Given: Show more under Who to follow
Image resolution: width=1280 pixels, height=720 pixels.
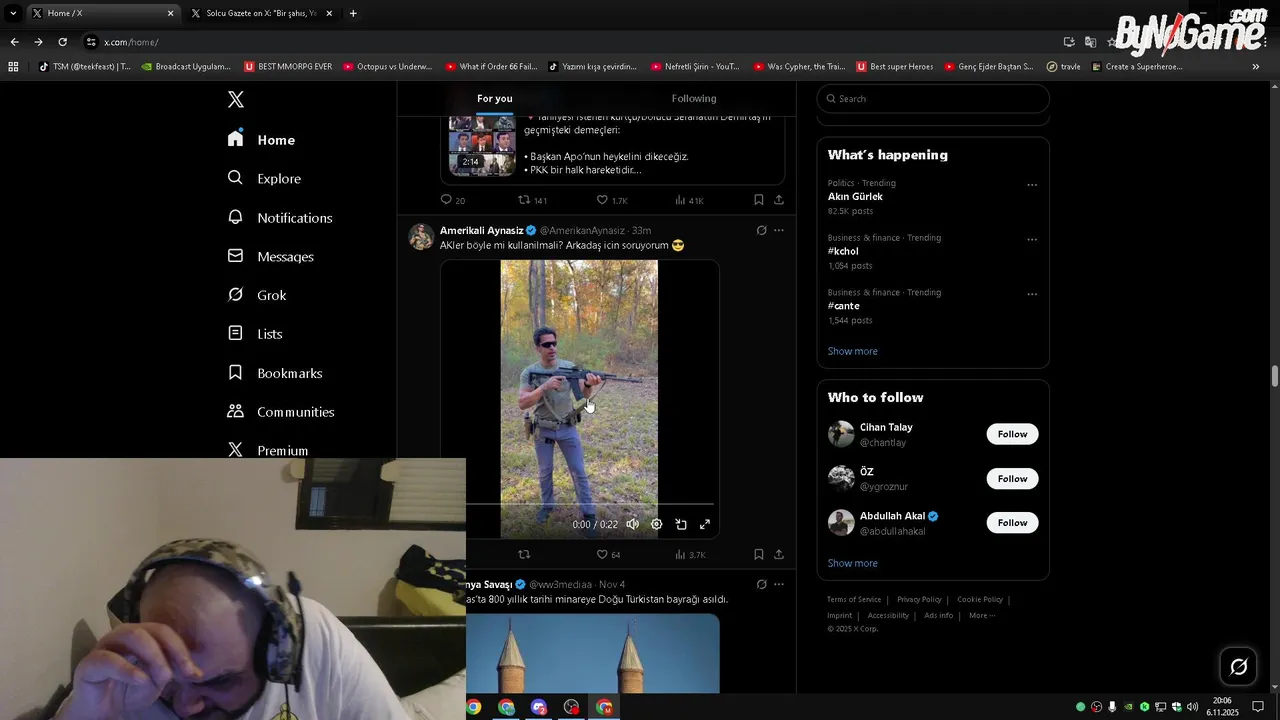Looking at the screenshot, I should (x=852, y=563).
